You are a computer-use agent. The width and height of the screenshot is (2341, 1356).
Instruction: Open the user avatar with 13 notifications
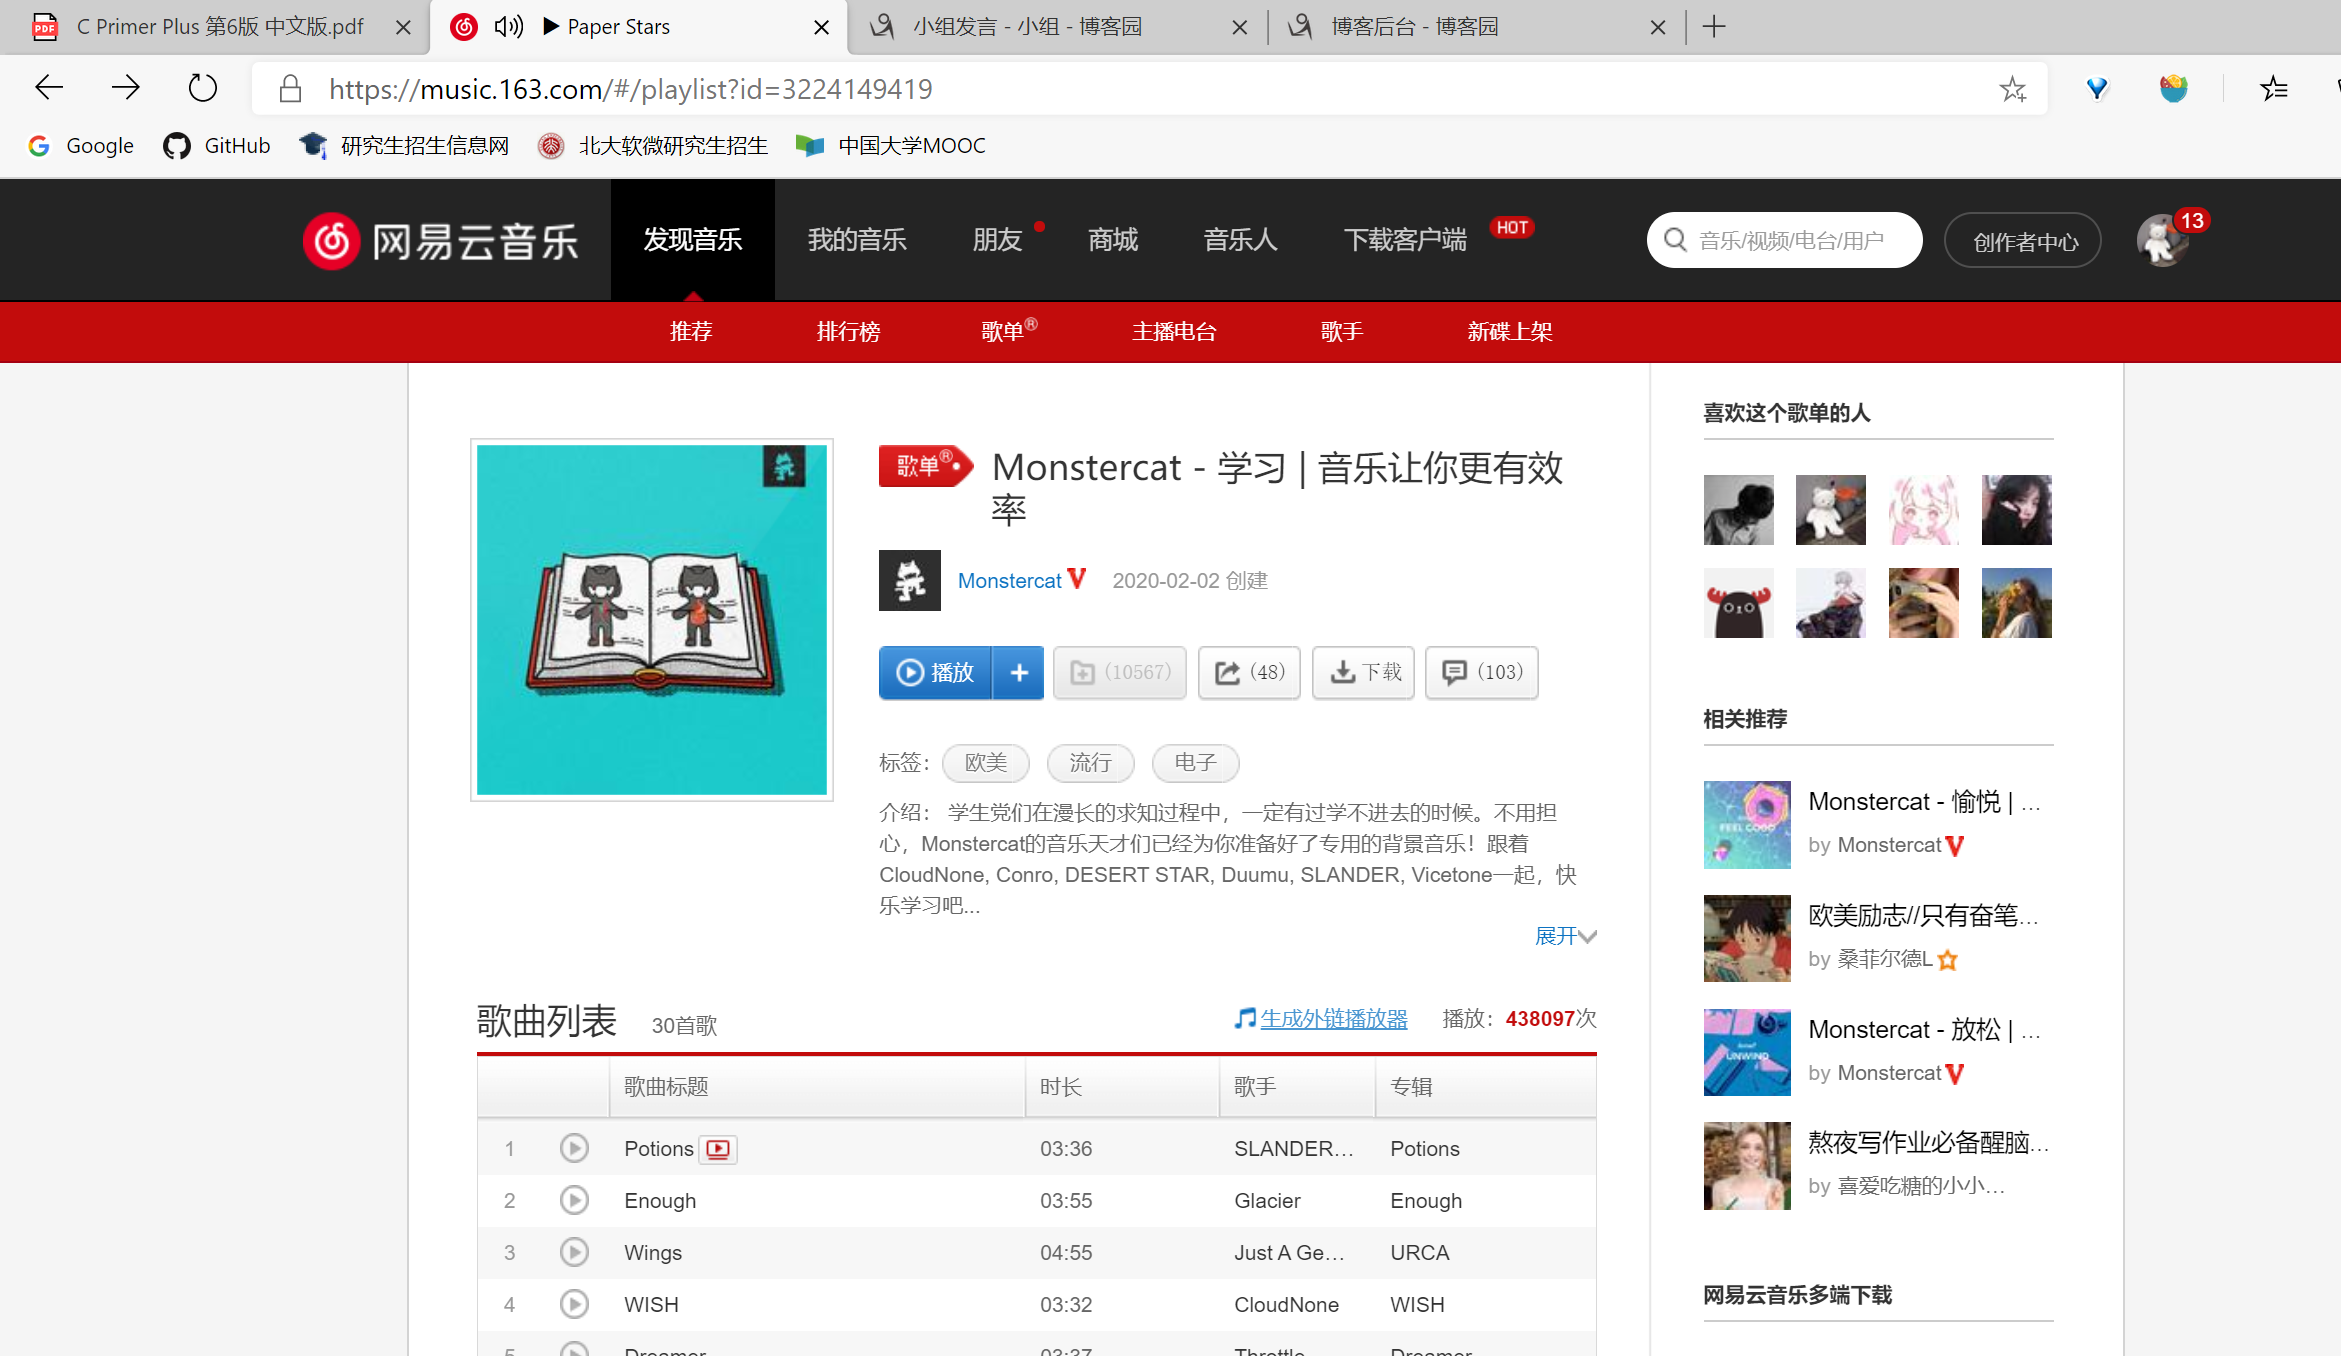click(2161, 241)
